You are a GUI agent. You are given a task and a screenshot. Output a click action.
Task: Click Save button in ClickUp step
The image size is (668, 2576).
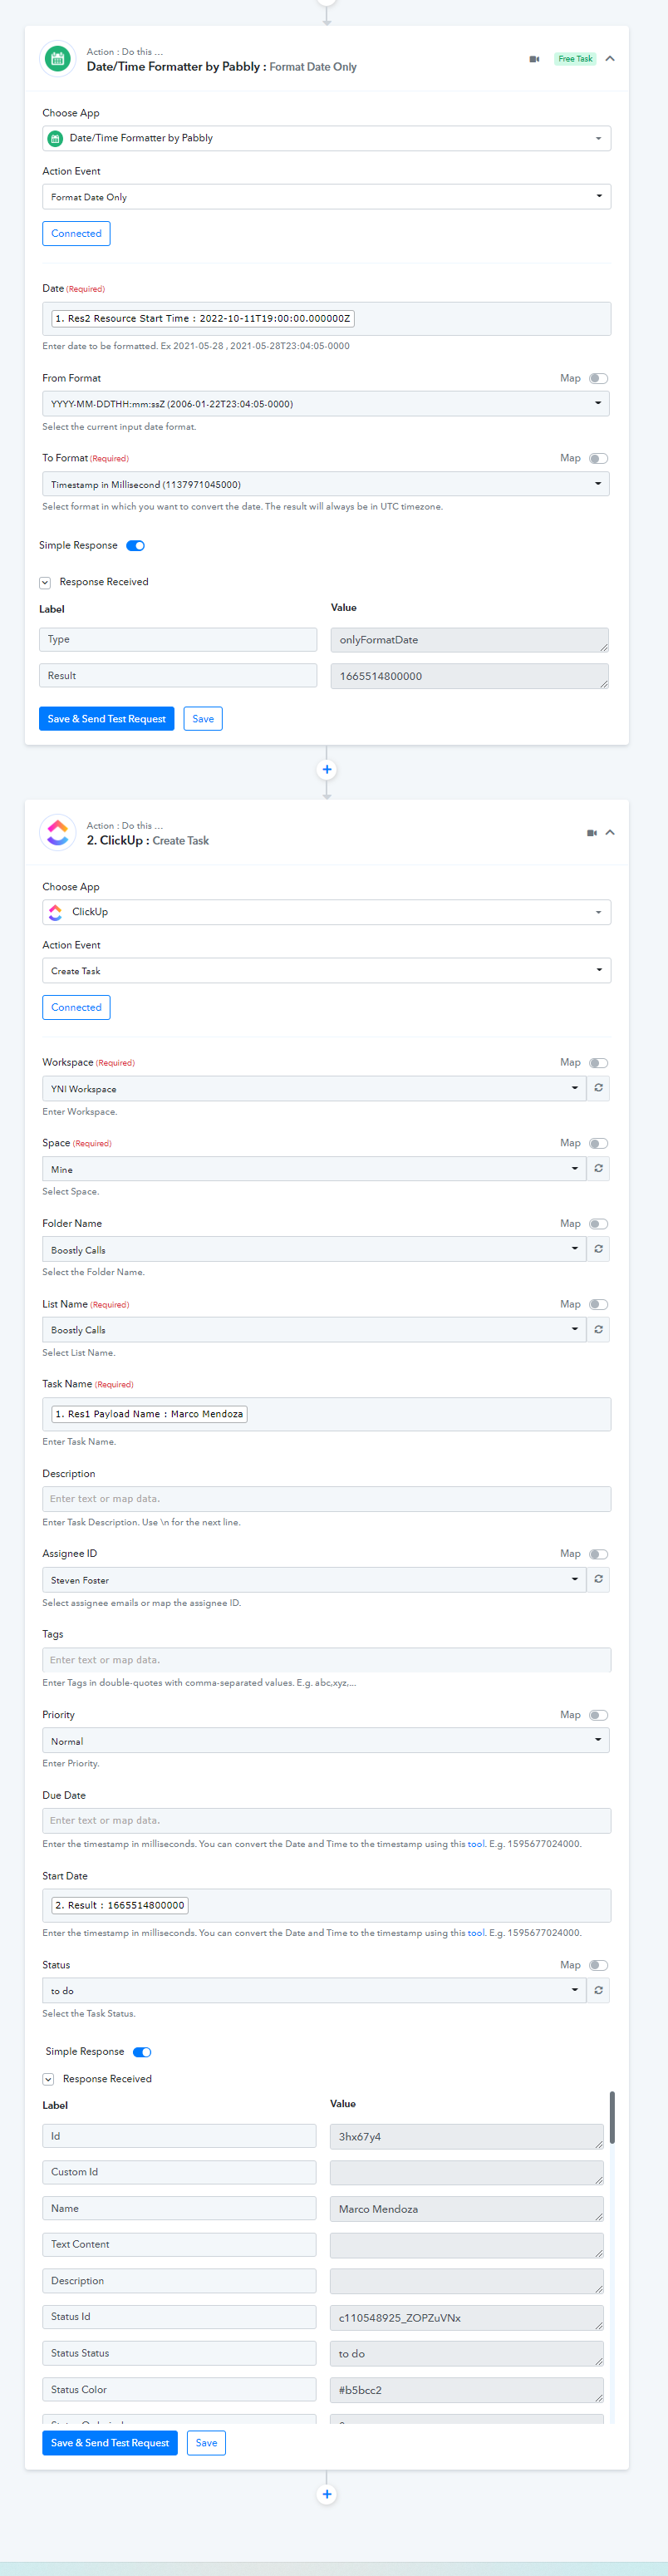coord(206,2443)
